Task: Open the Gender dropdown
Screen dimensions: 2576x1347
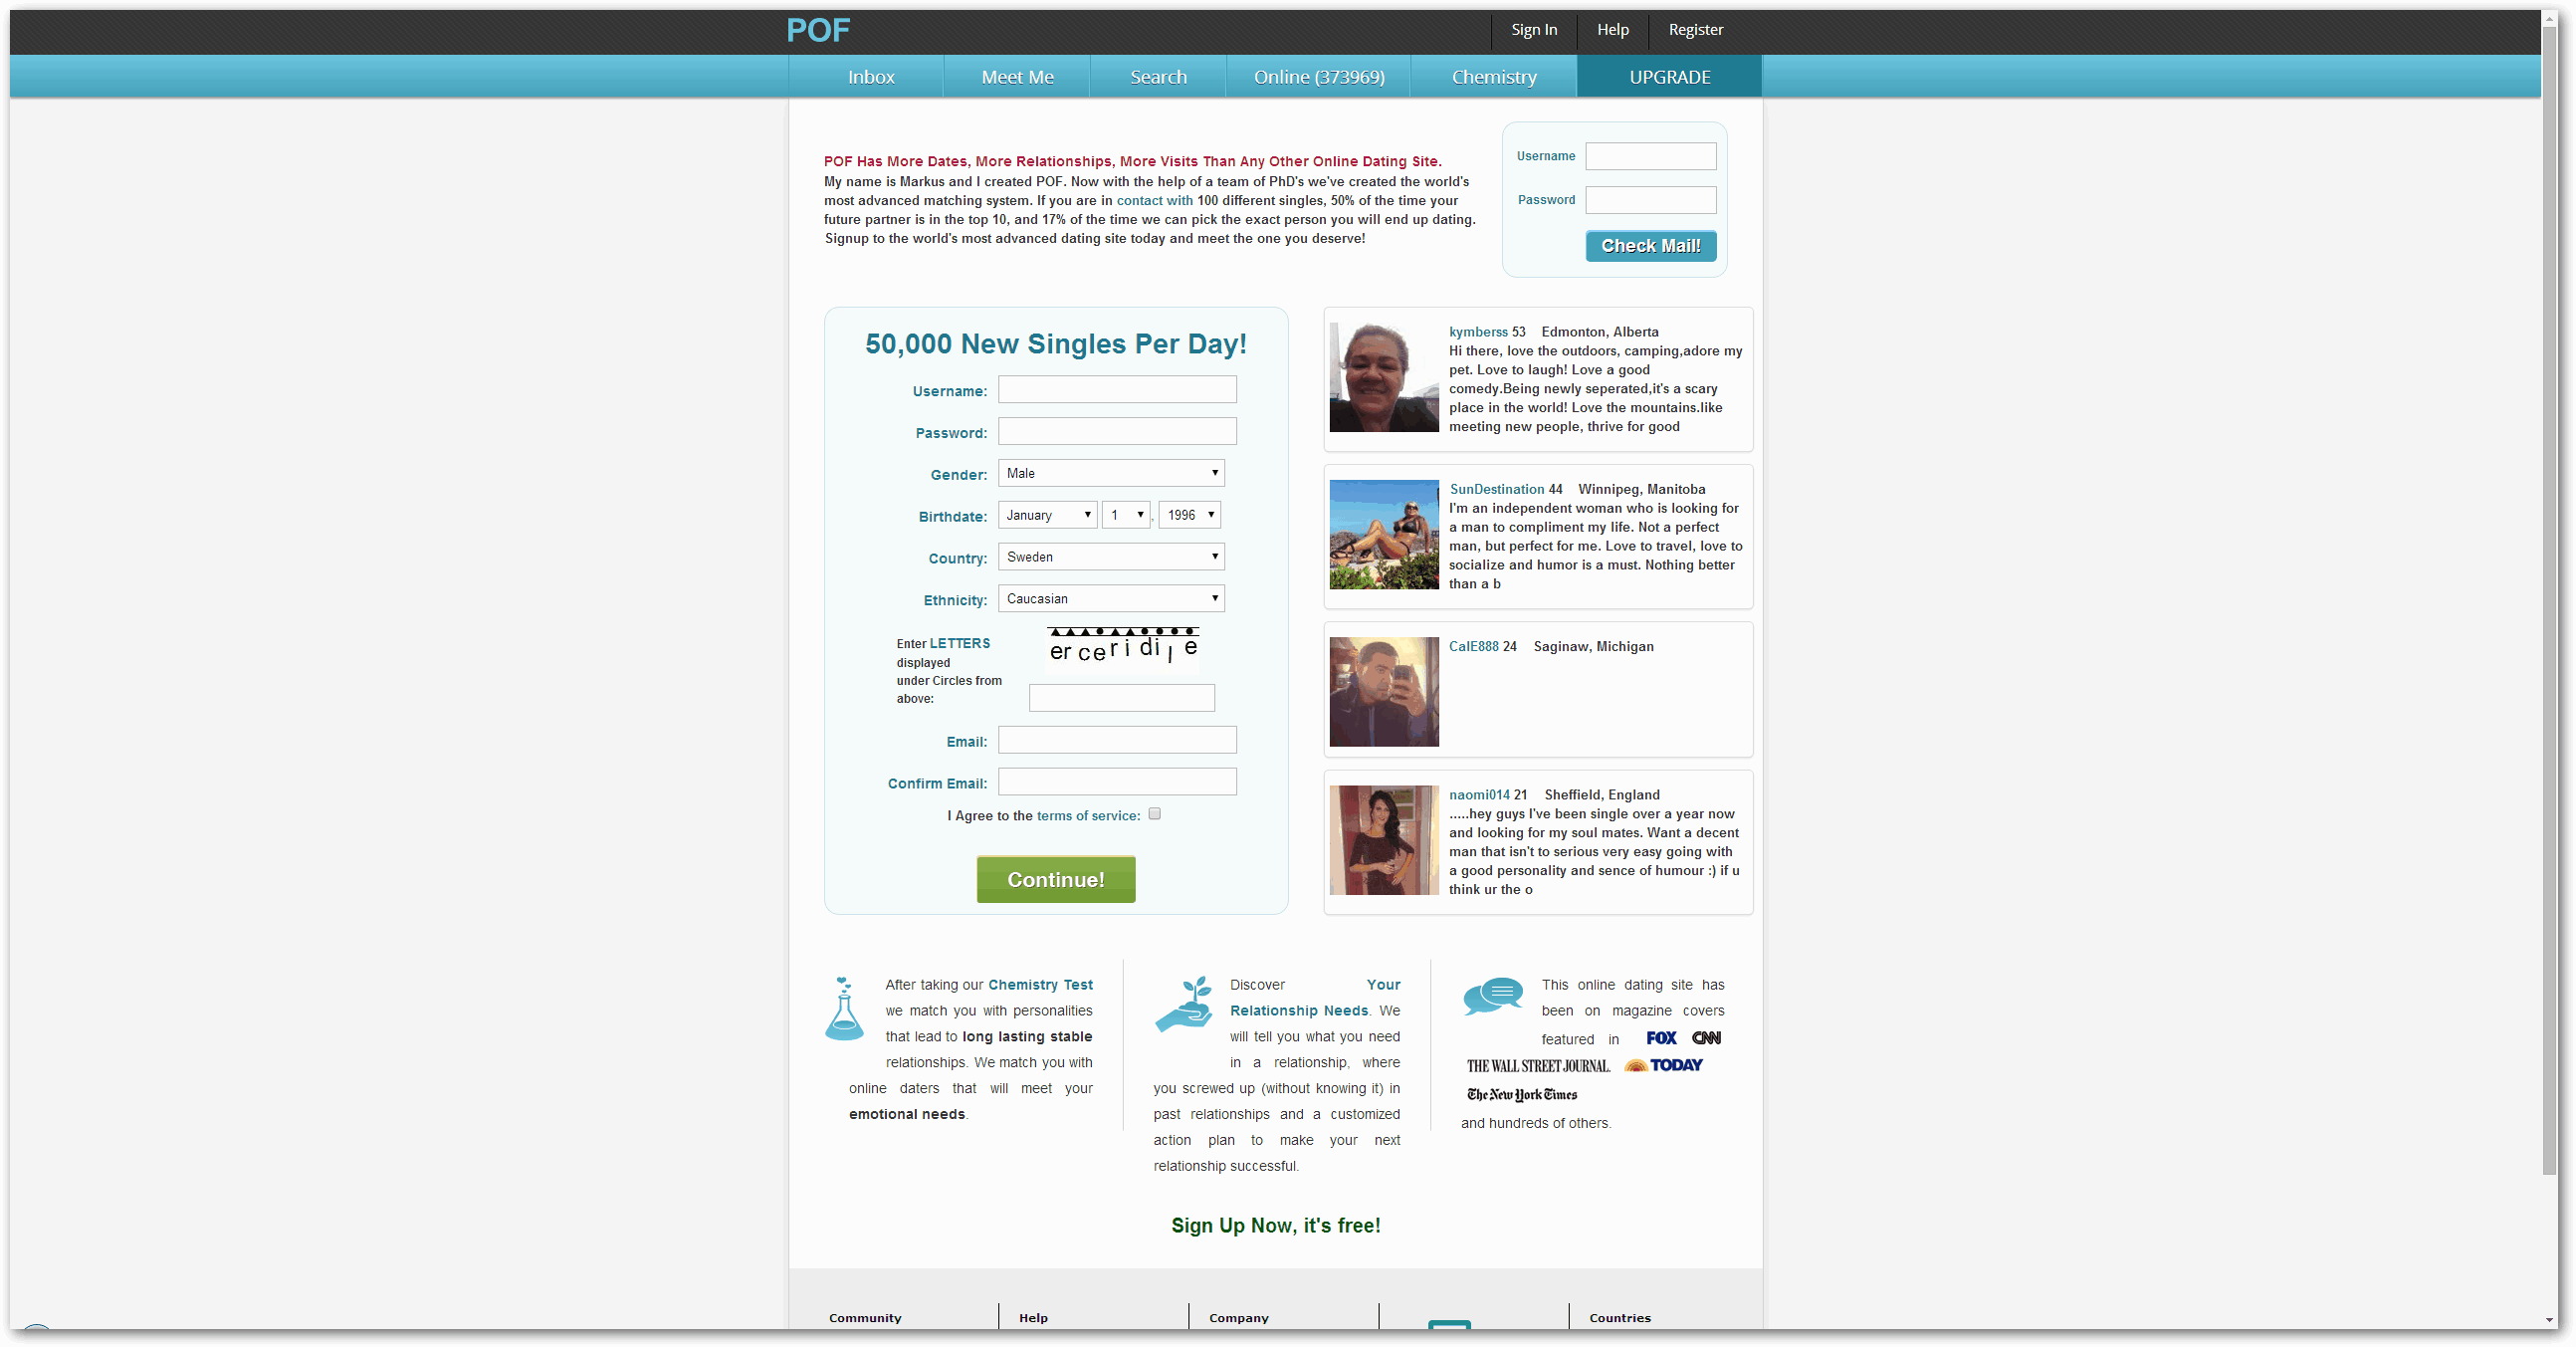Action: (1111, 473)
